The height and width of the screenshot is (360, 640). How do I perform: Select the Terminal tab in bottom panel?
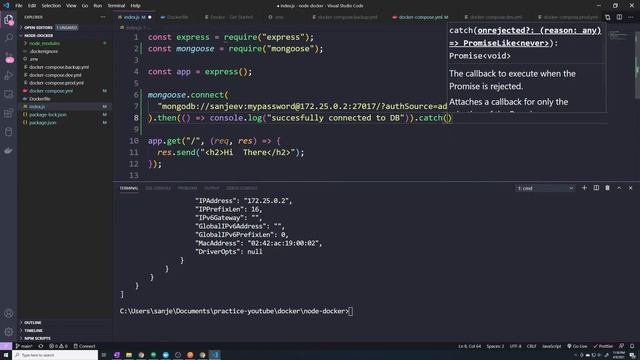[x=129, y=188]
